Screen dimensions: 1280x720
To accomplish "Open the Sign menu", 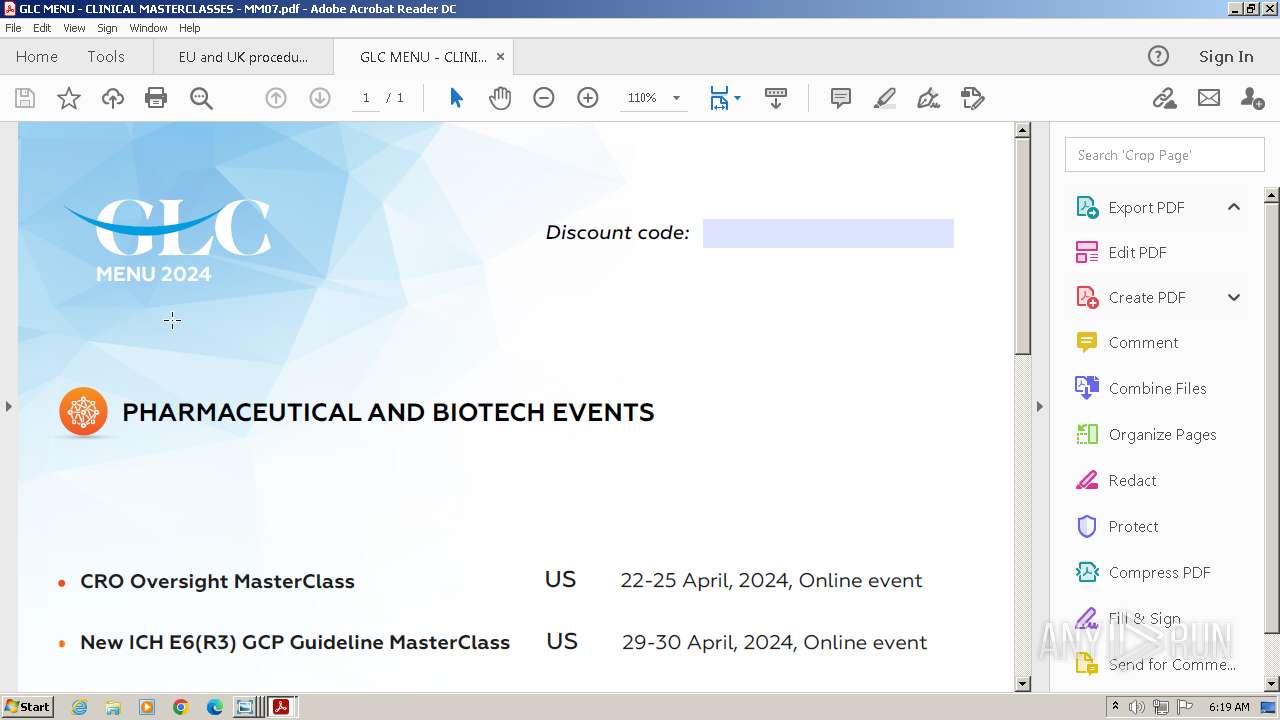I will point(107,28).
